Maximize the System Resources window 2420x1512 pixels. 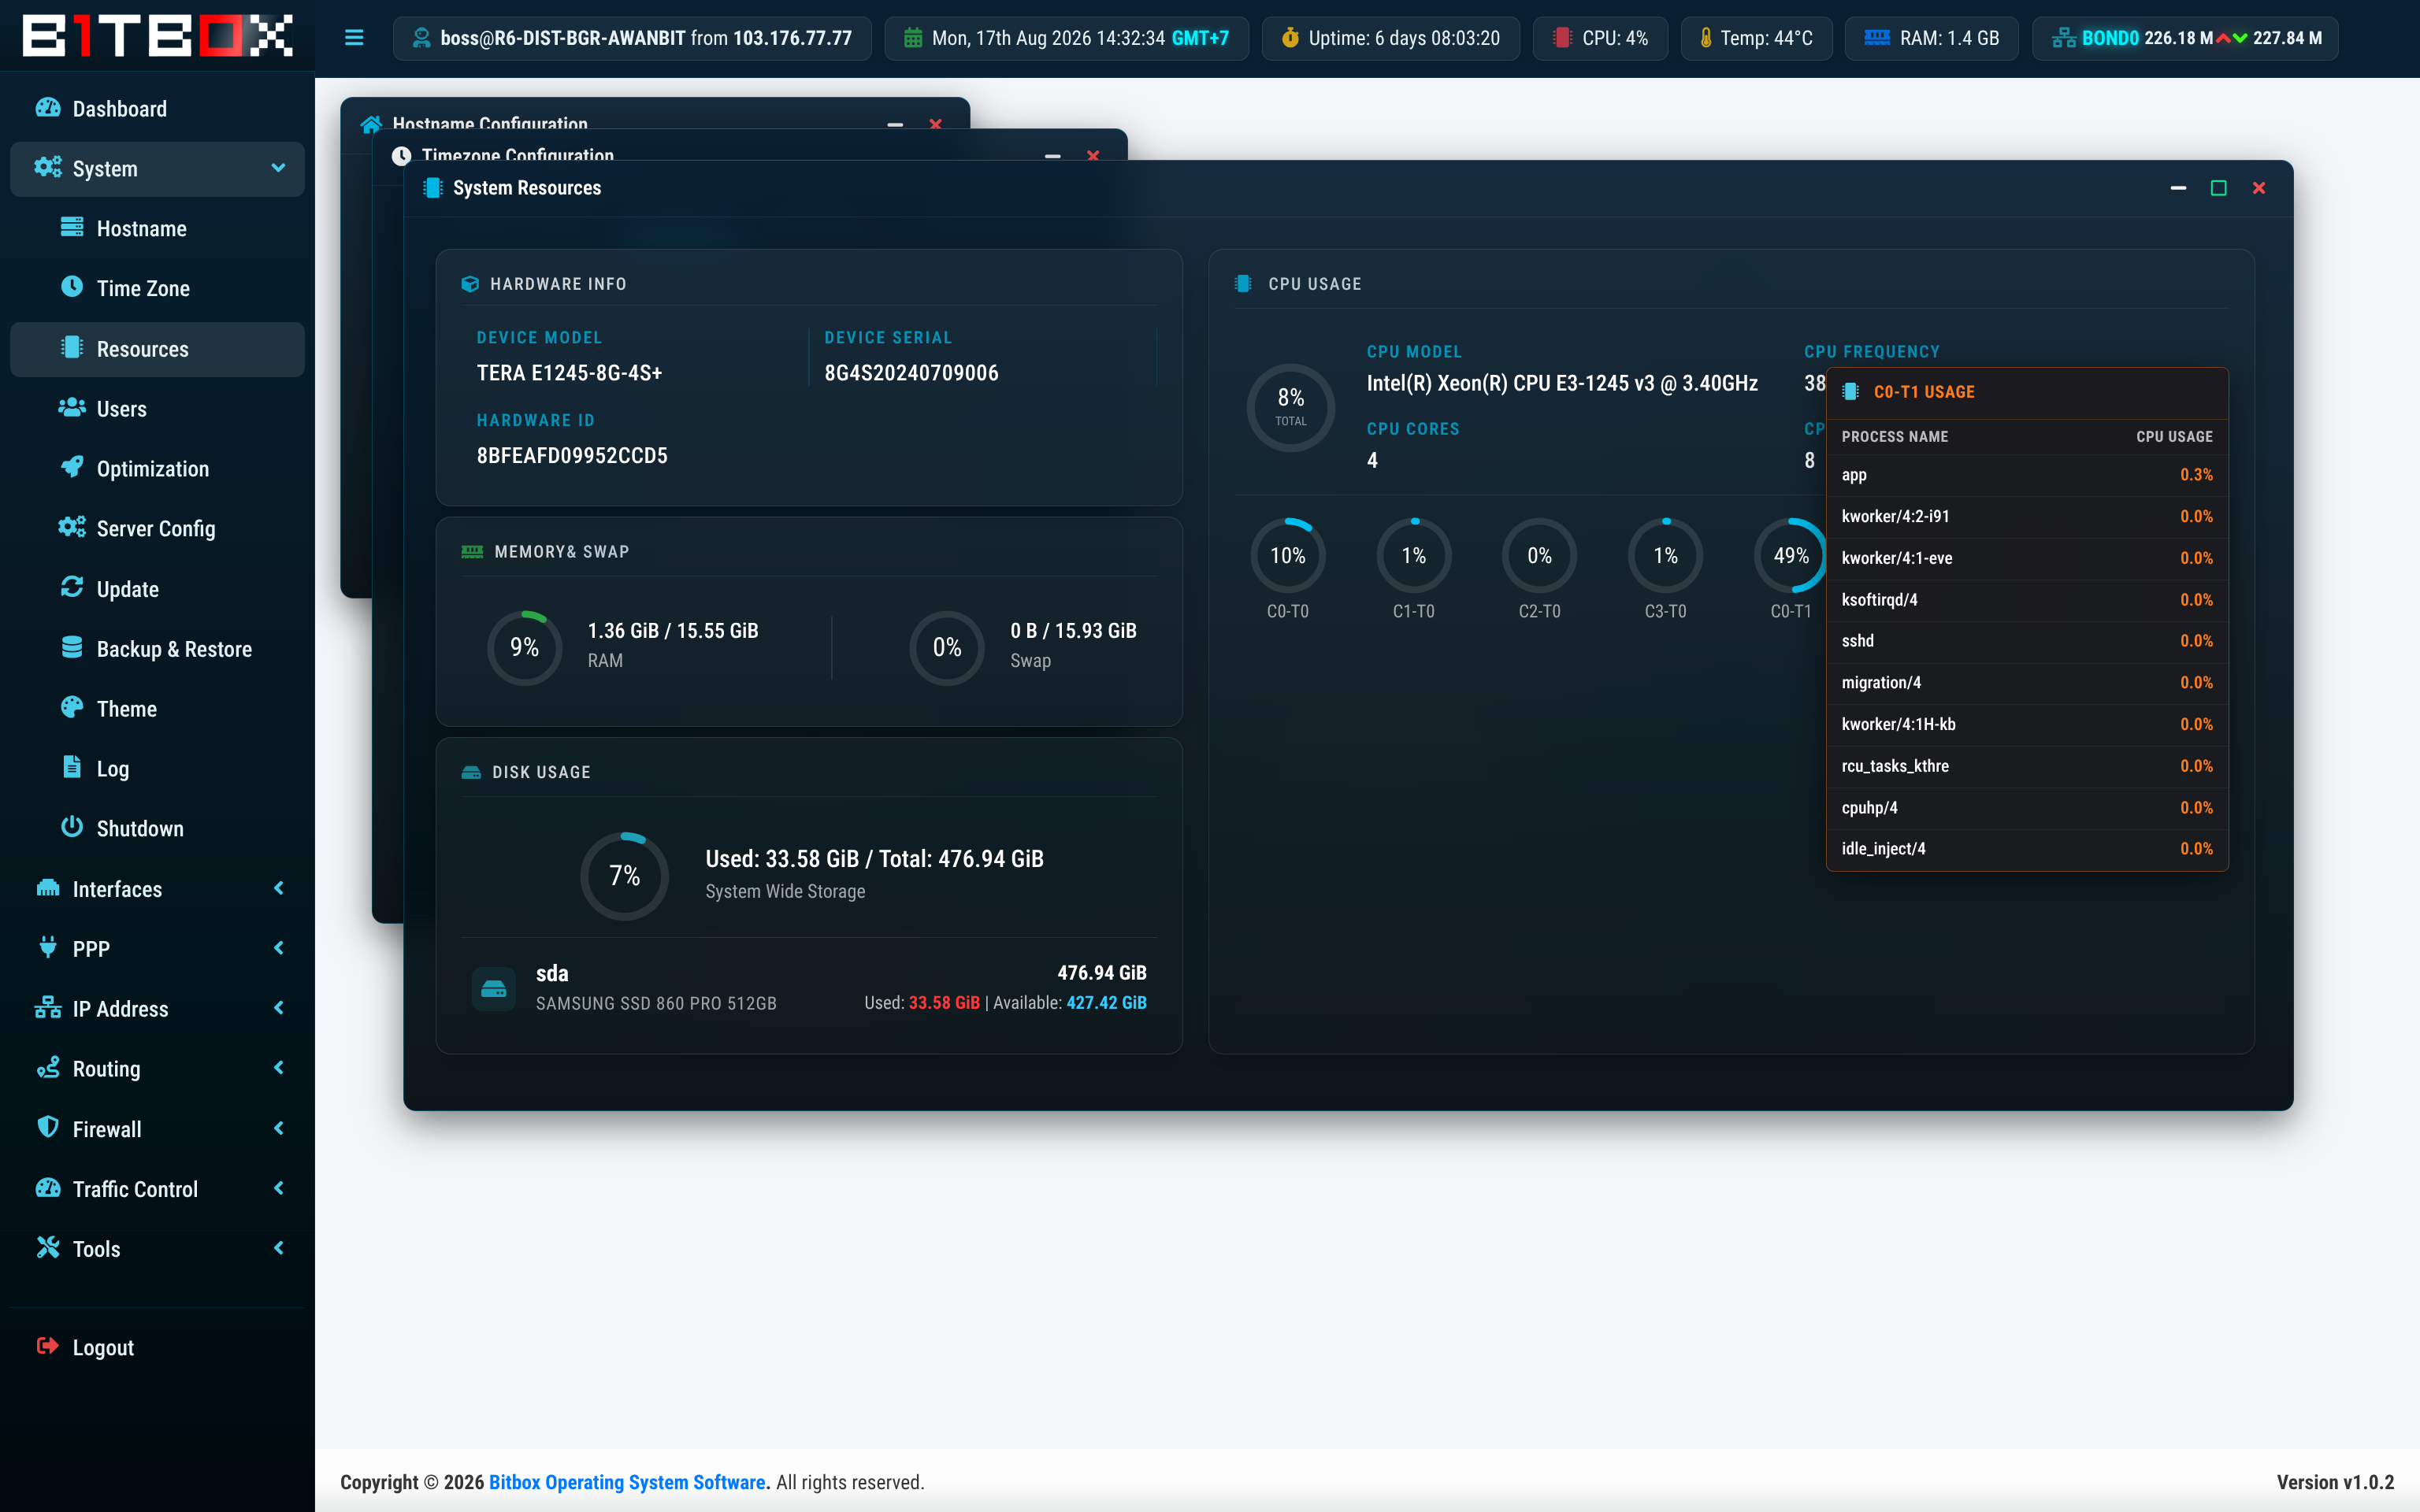click(2218, 188)
